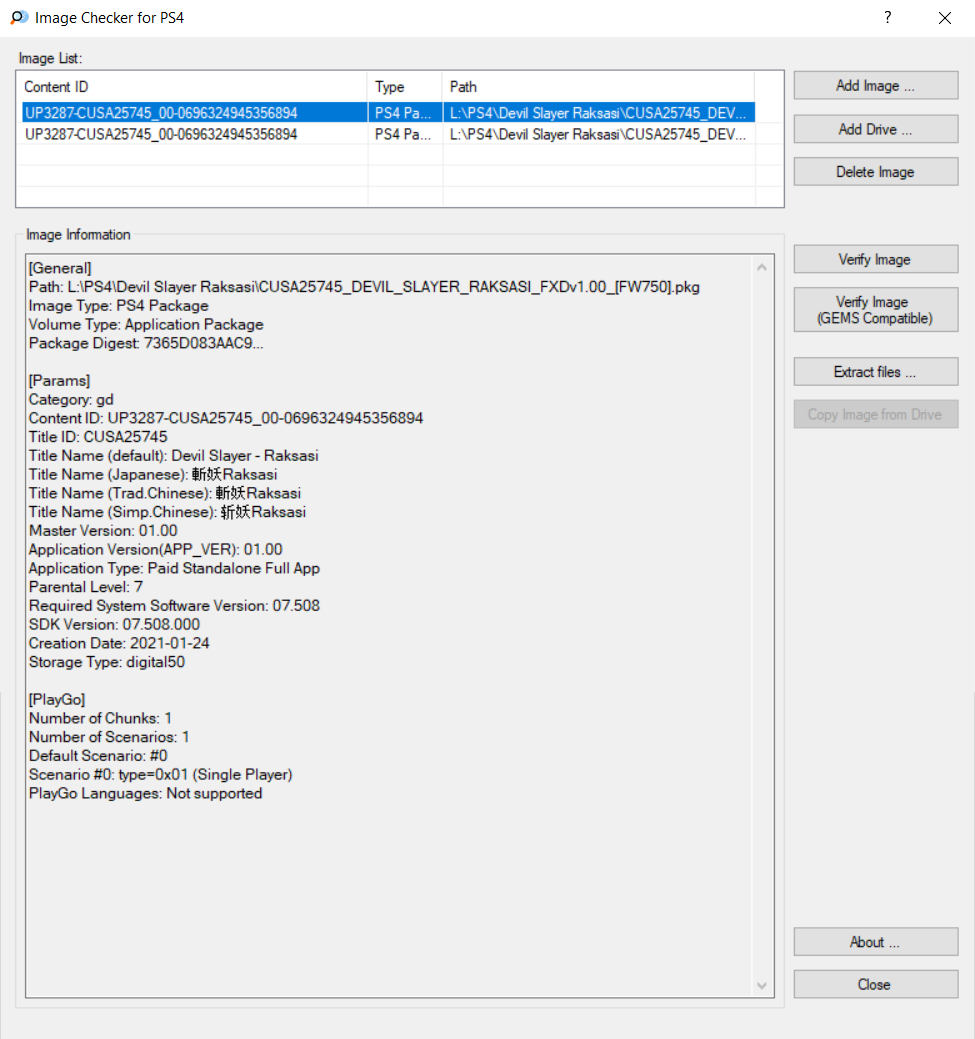Click the [Params] section heading
Image resolution: width=975 pixels, height=1039 pixels.
pos(59,381)
